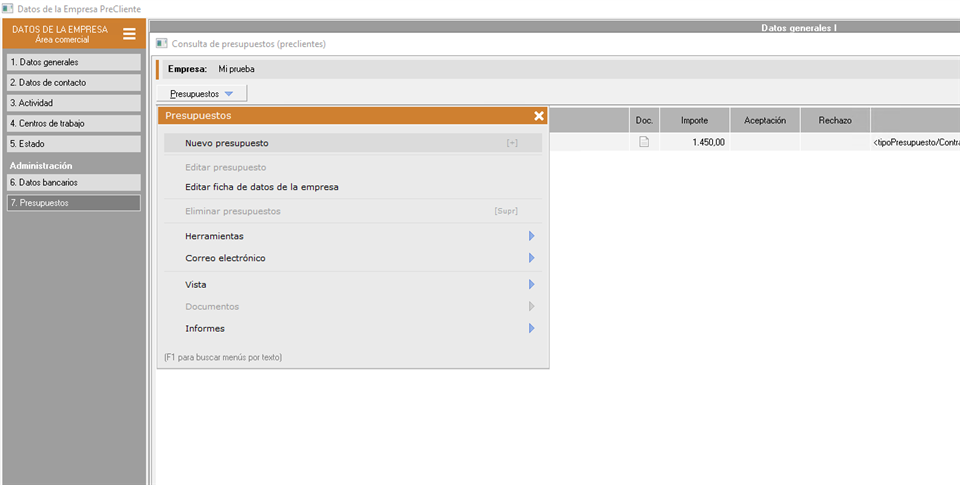Open 5. Estado section
This screenshot has width=960, height=485.
pyautogui.click(x=73, y=144)
